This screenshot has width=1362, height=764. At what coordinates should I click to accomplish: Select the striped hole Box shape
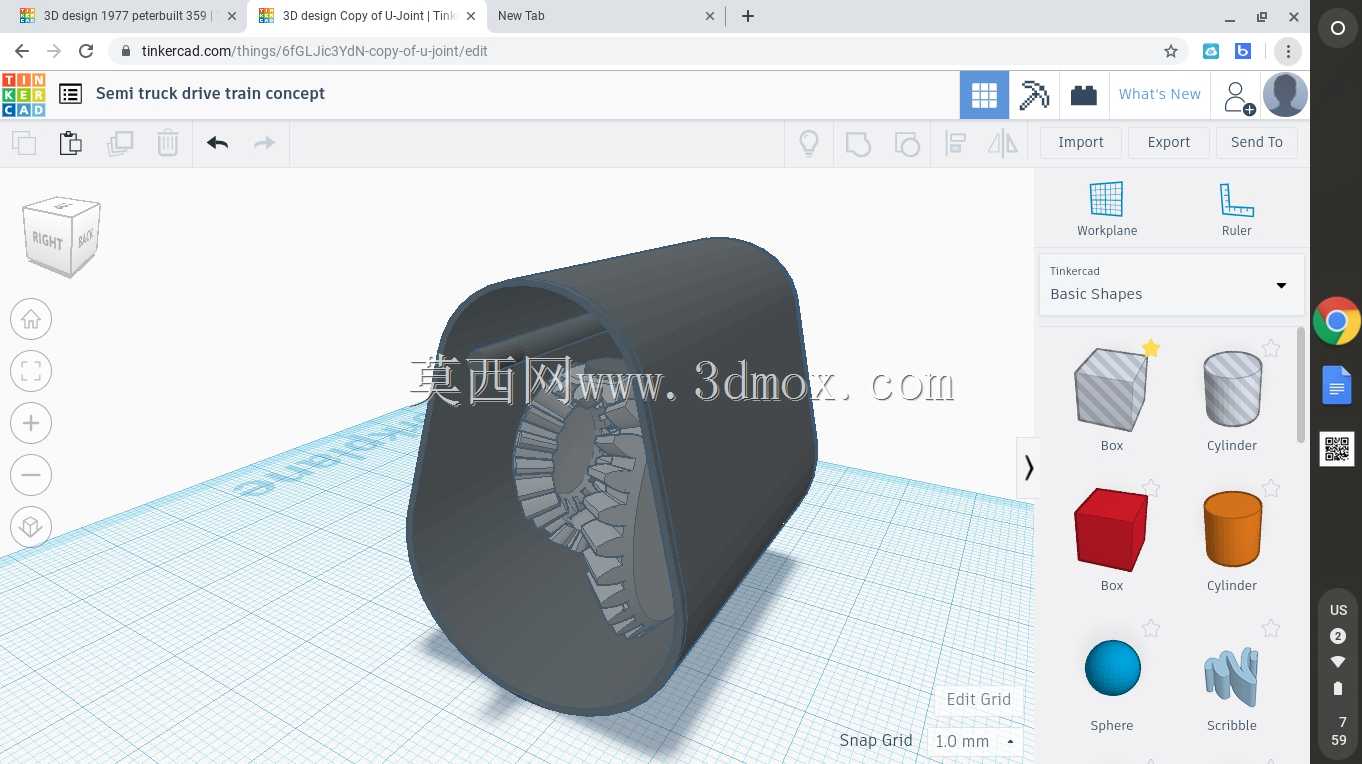coord(1111,389)
